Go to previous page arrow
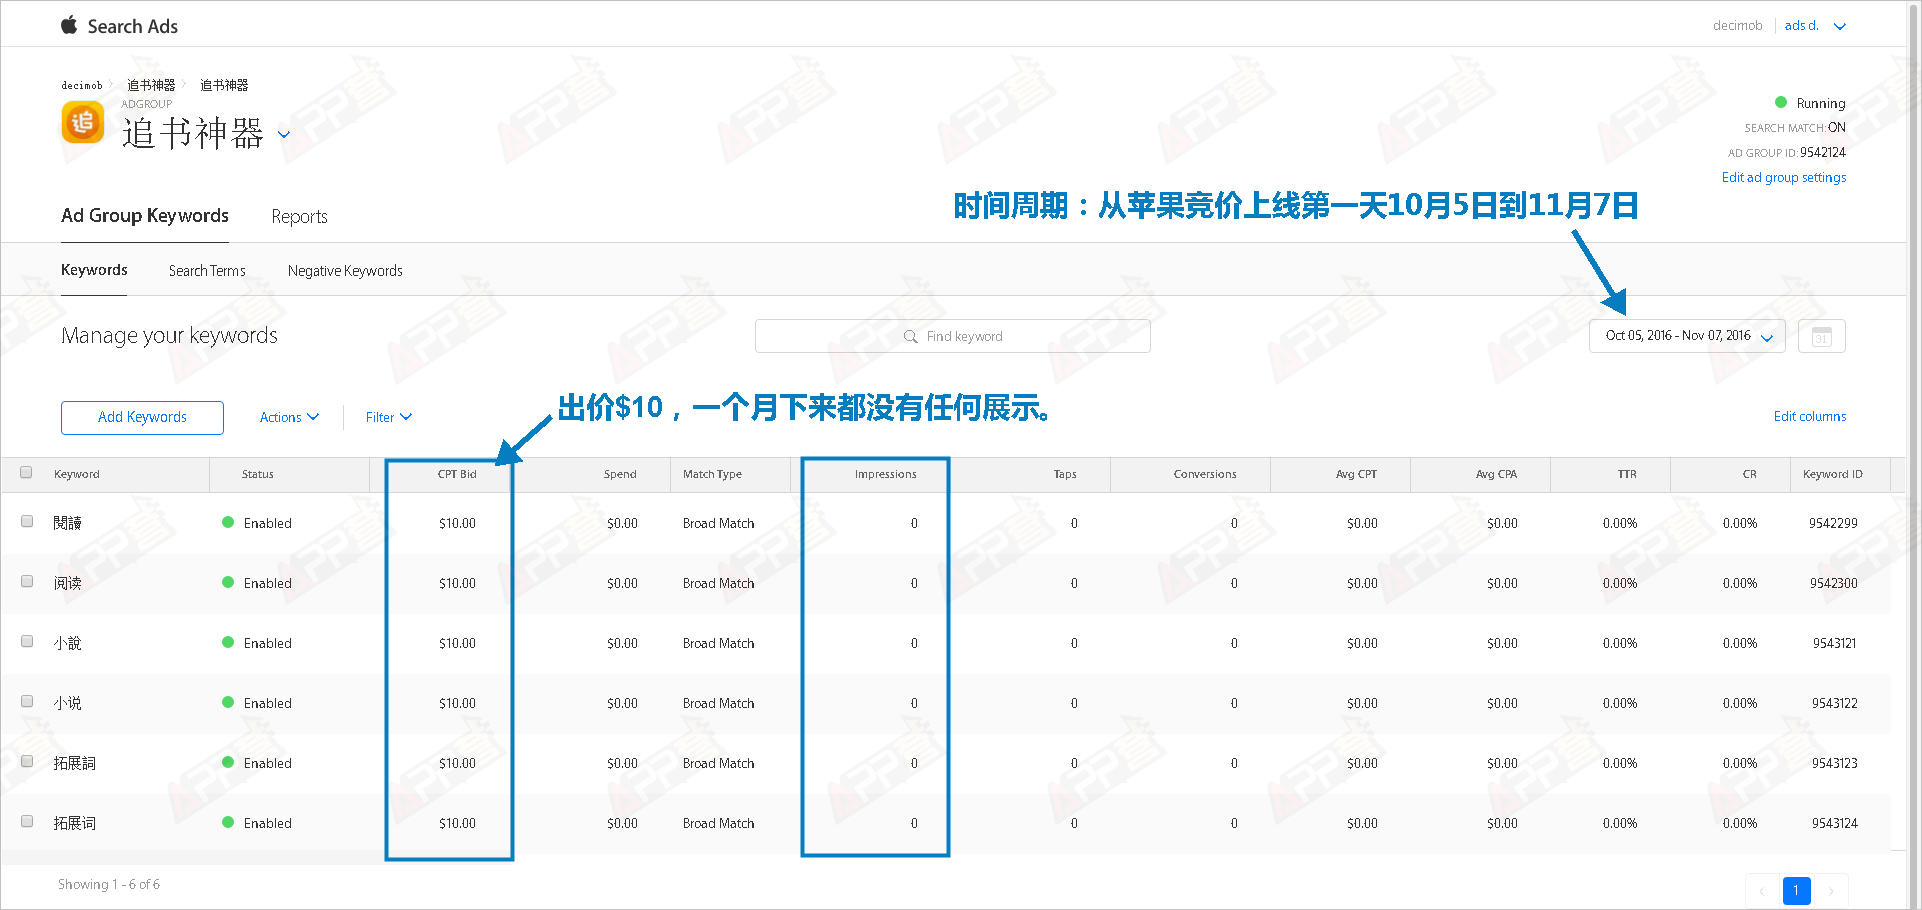Viewport: 1922px width, 910px height. click(x=1762, y=890)
